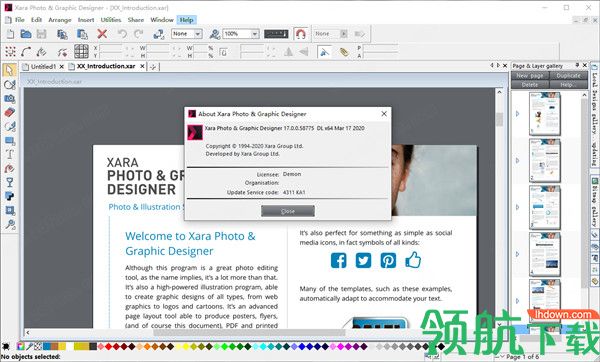The height and width of the screenshot is (362, 600).
Task: Expand page 2 triangle in Page & Layer gallery
Action: 518,160
